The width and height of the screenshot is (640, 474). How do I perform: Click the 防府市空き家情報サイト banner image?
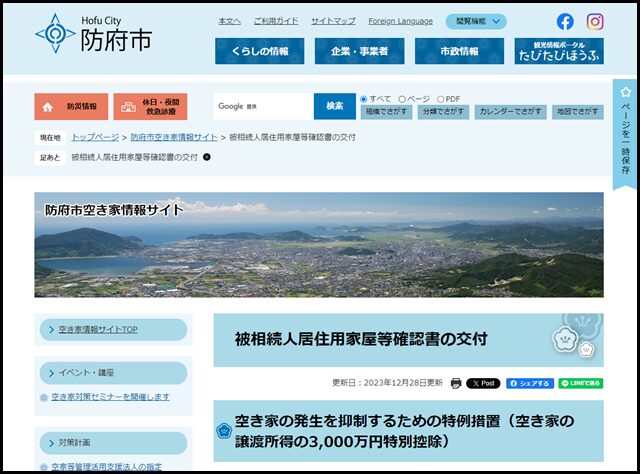tap(319, 245)
